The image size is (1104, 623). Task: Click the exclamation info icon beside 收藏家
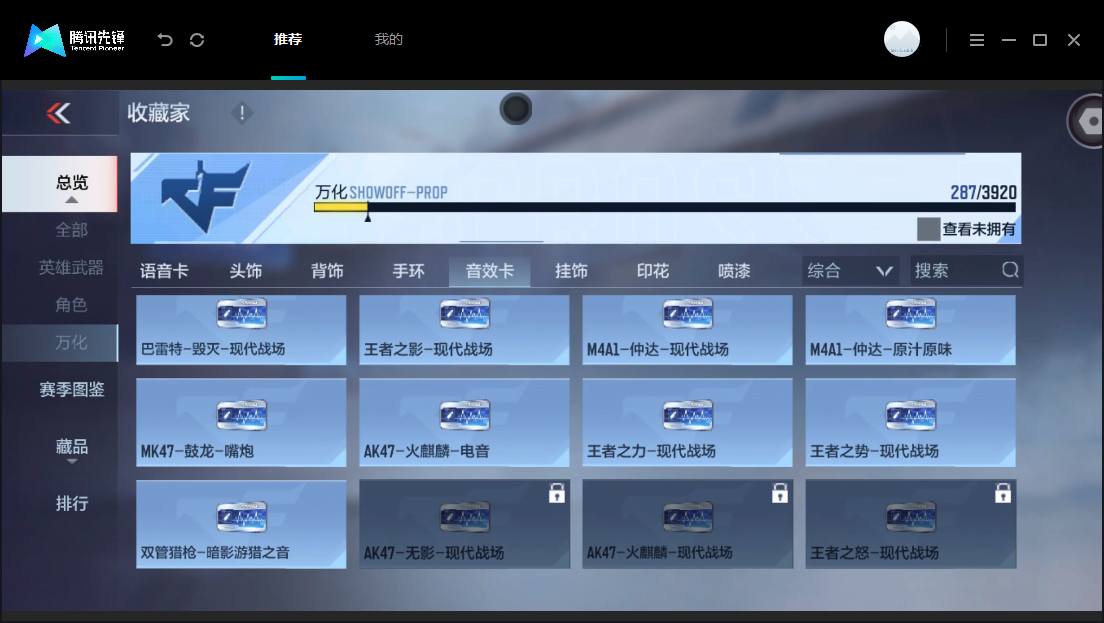(242, 113)
